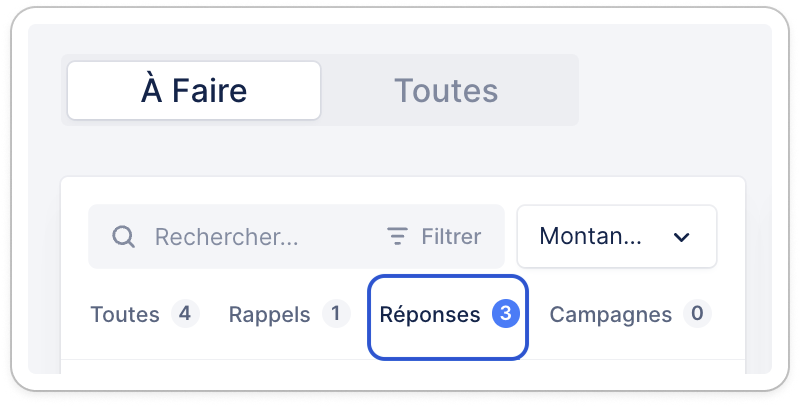Screen dimensions: 800x406
Task: Focus the Rechercher... search field
Action: pyautogui.click(x=296, y=237)
